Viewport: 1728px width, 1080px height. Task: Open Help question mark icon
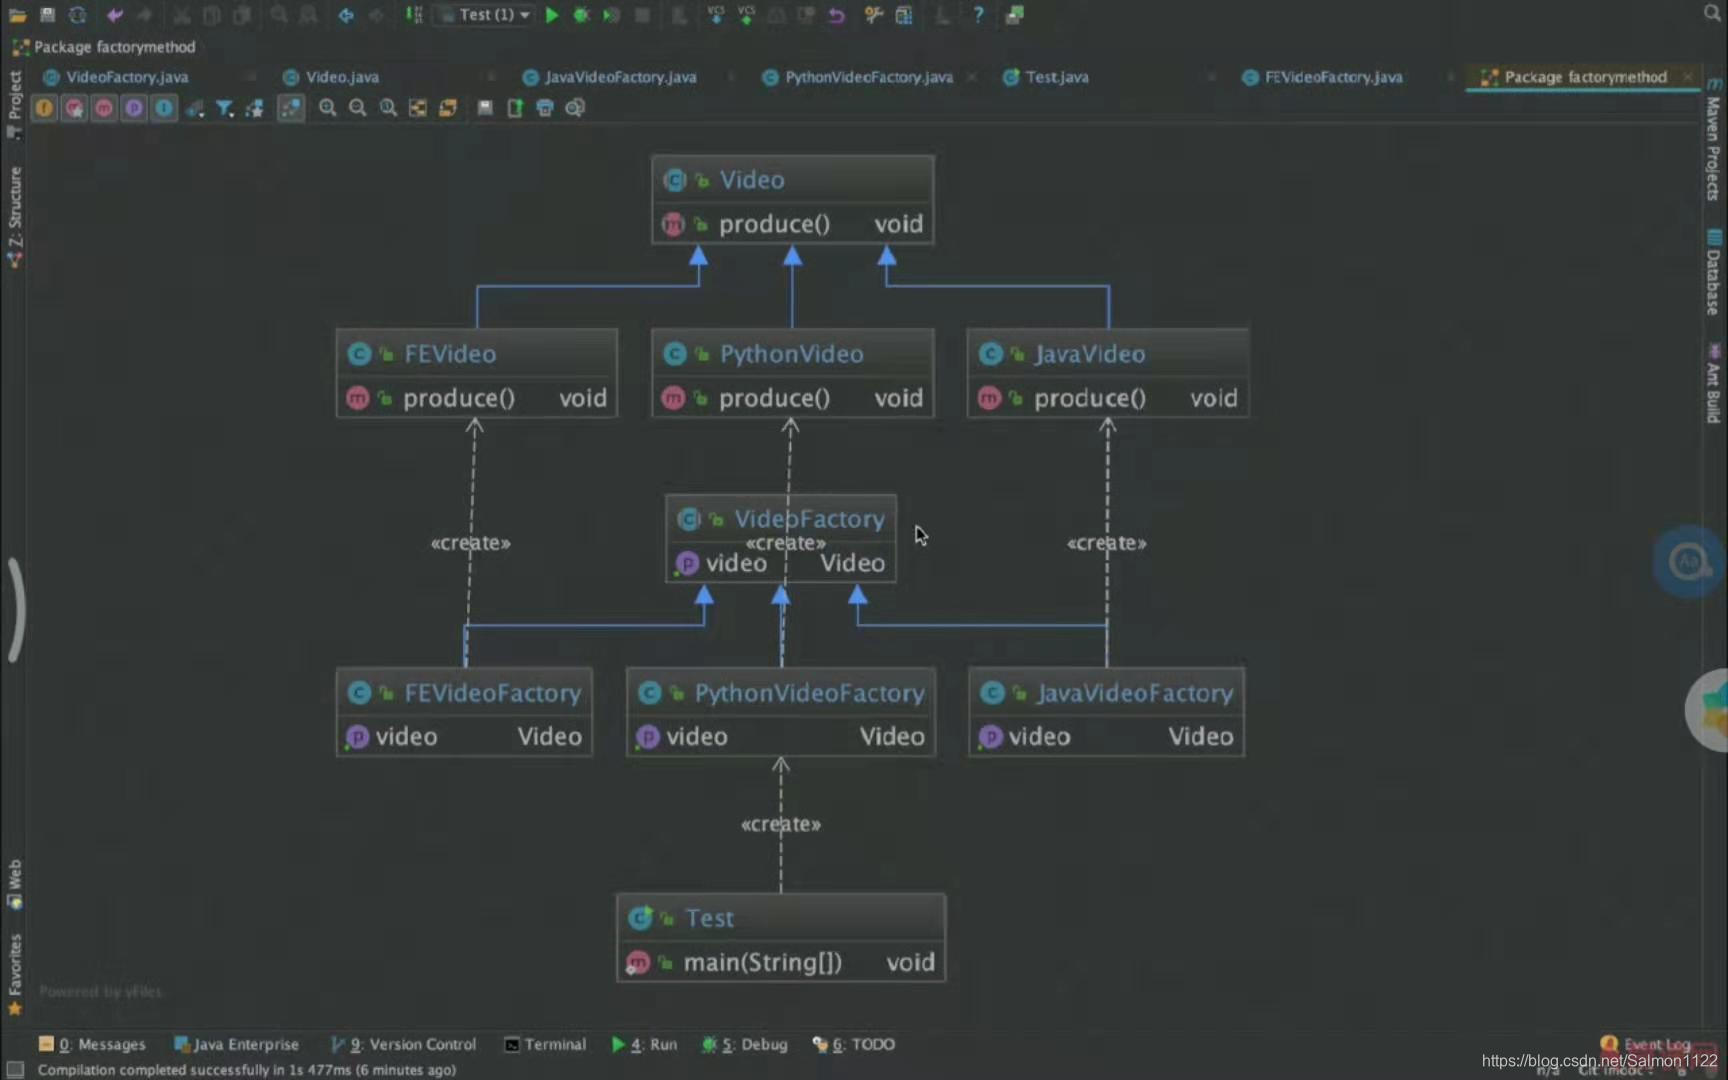pos(979,15)
